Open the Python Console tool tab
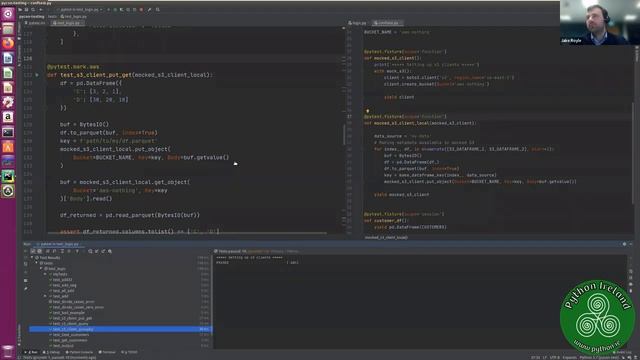 click(x=80, y=352)
